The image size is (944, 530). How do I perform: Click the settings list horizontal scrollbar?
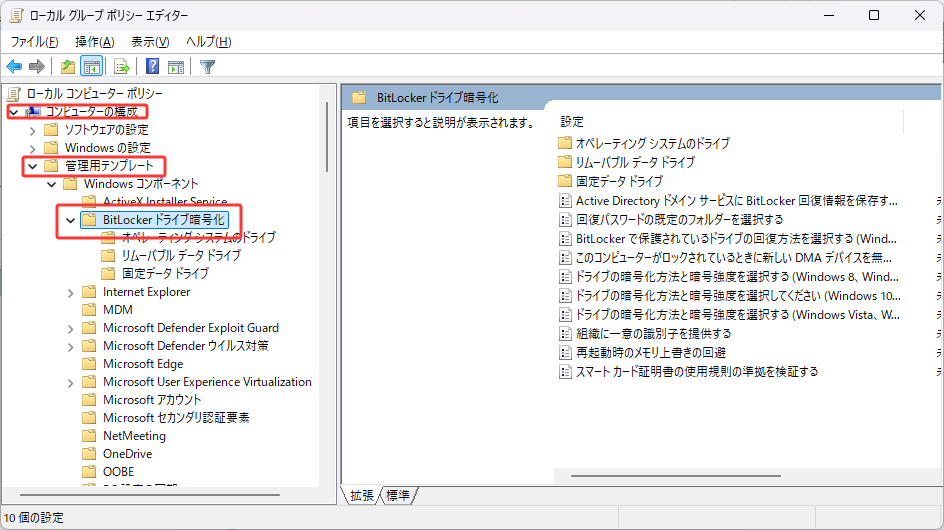[x=675, y=476]
